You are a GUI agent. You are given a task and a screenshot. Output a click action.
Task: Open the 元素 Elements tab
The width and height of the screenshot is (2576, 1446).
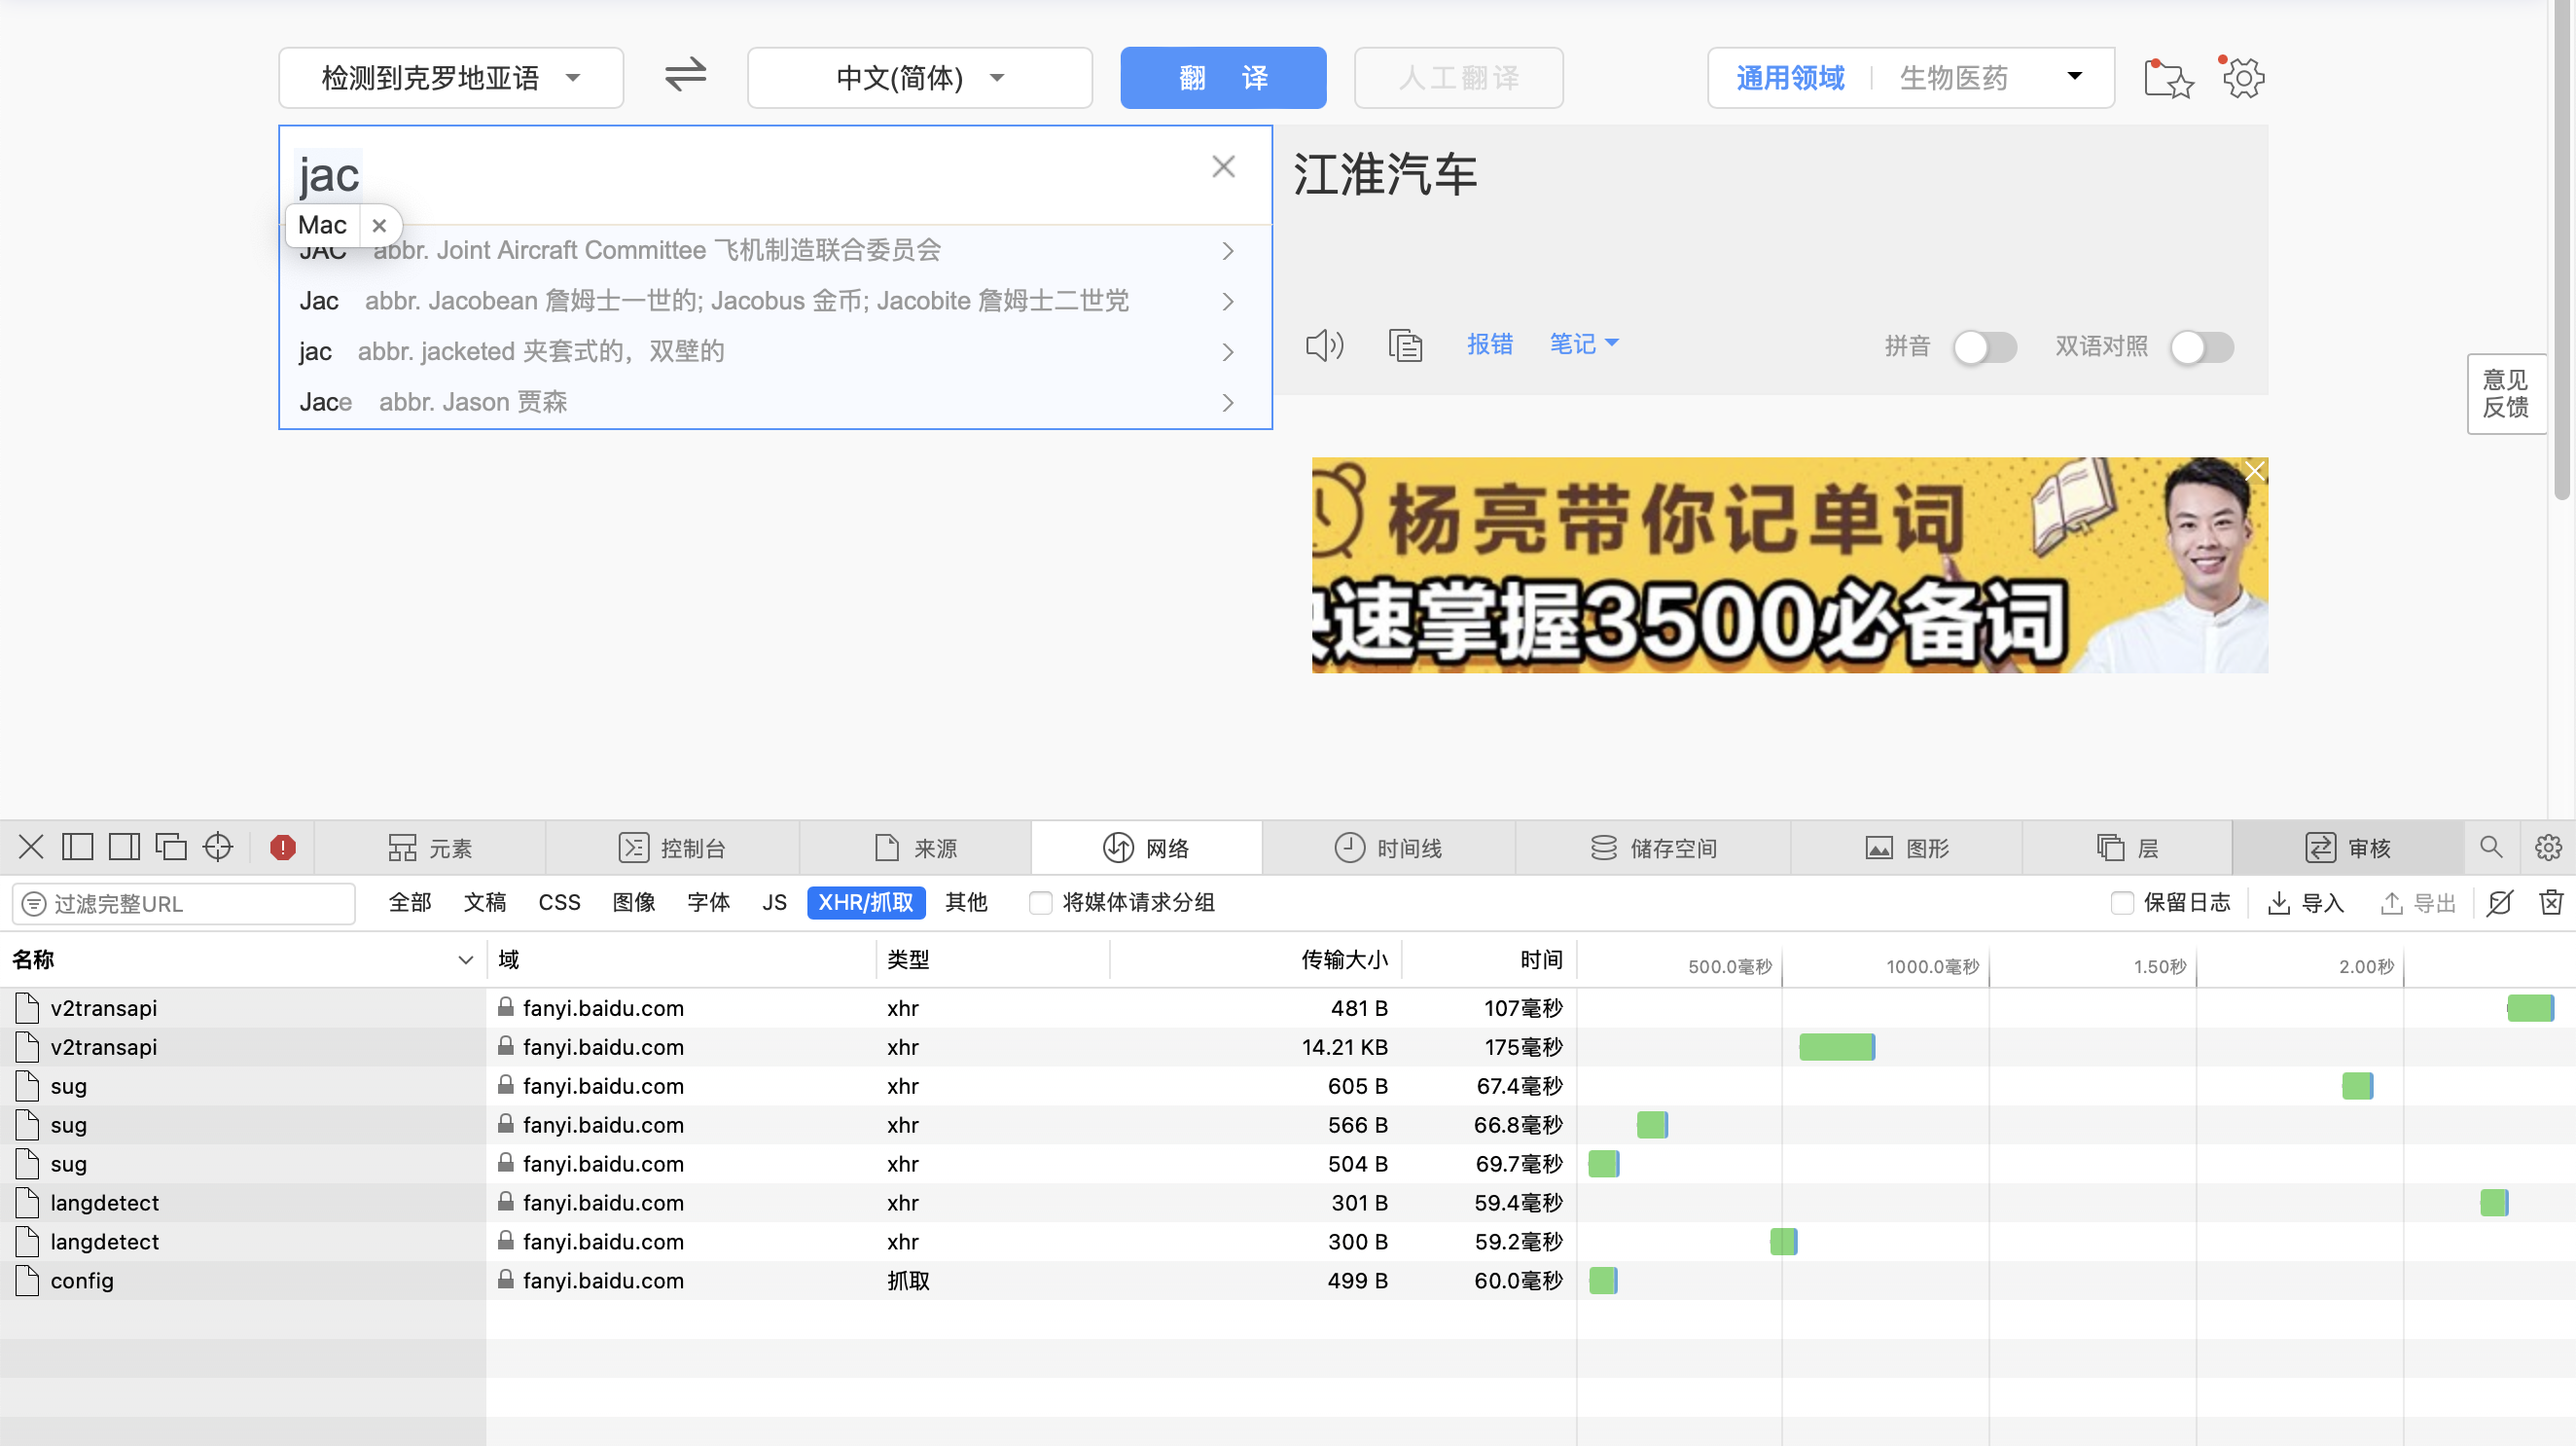[x=431, y=848]
